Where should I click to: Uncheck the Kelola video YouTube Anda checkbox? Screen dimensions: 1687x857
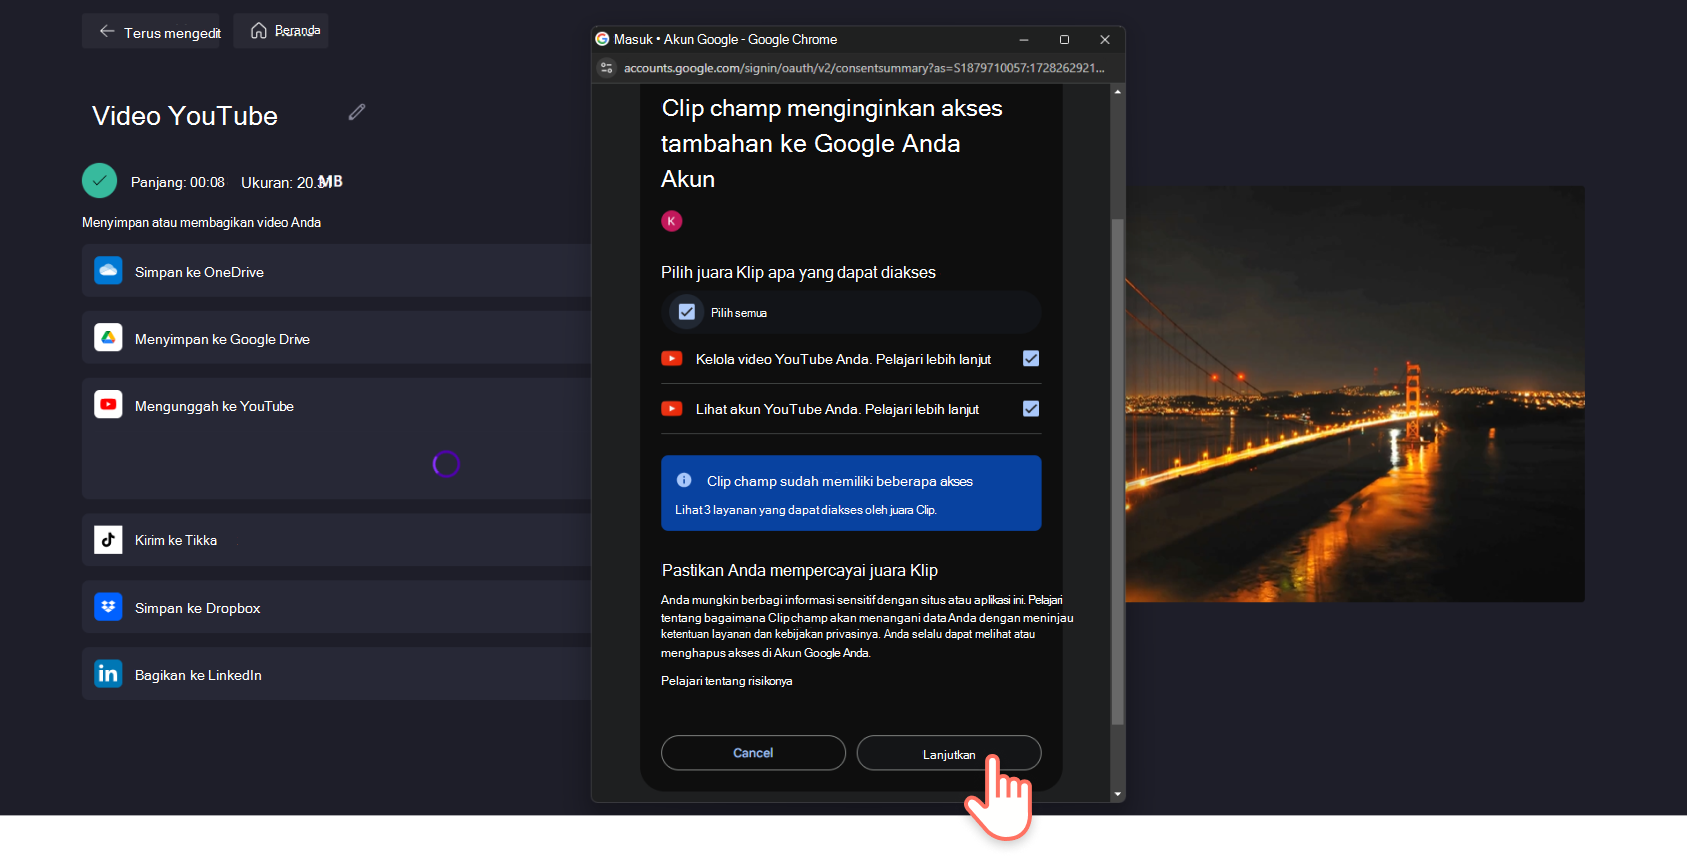point(1031,359)
